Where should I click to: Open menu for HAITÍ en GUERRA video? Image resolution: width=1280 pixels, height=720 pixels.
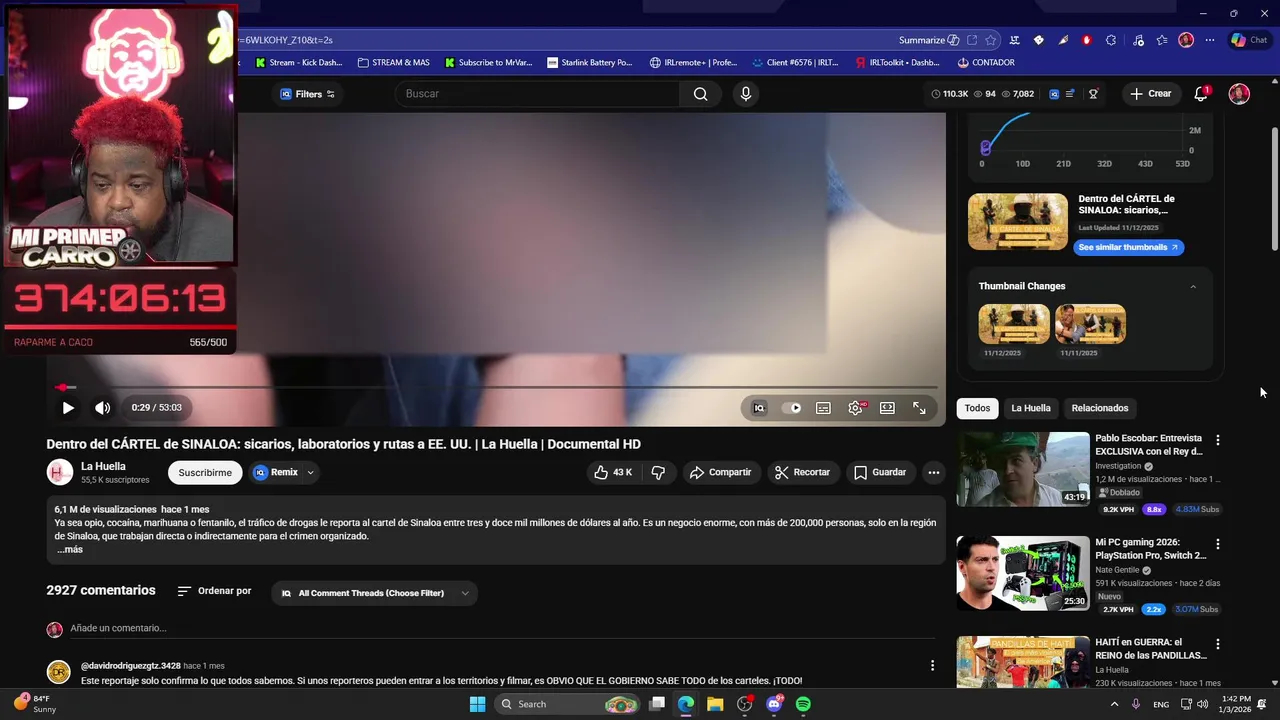[1217, 645]
